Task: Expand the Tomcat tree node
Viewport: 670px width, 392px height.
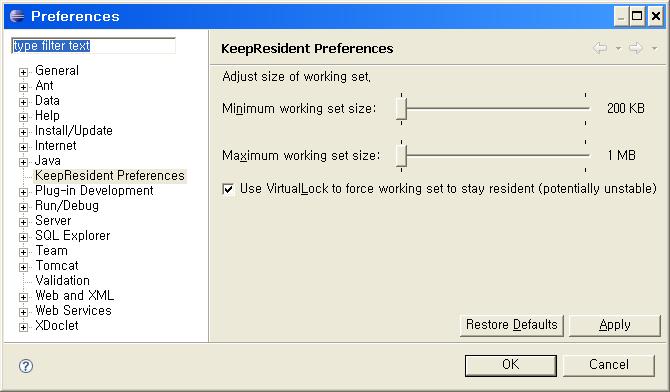Action: pyautogui.click(x=24, y=267)
